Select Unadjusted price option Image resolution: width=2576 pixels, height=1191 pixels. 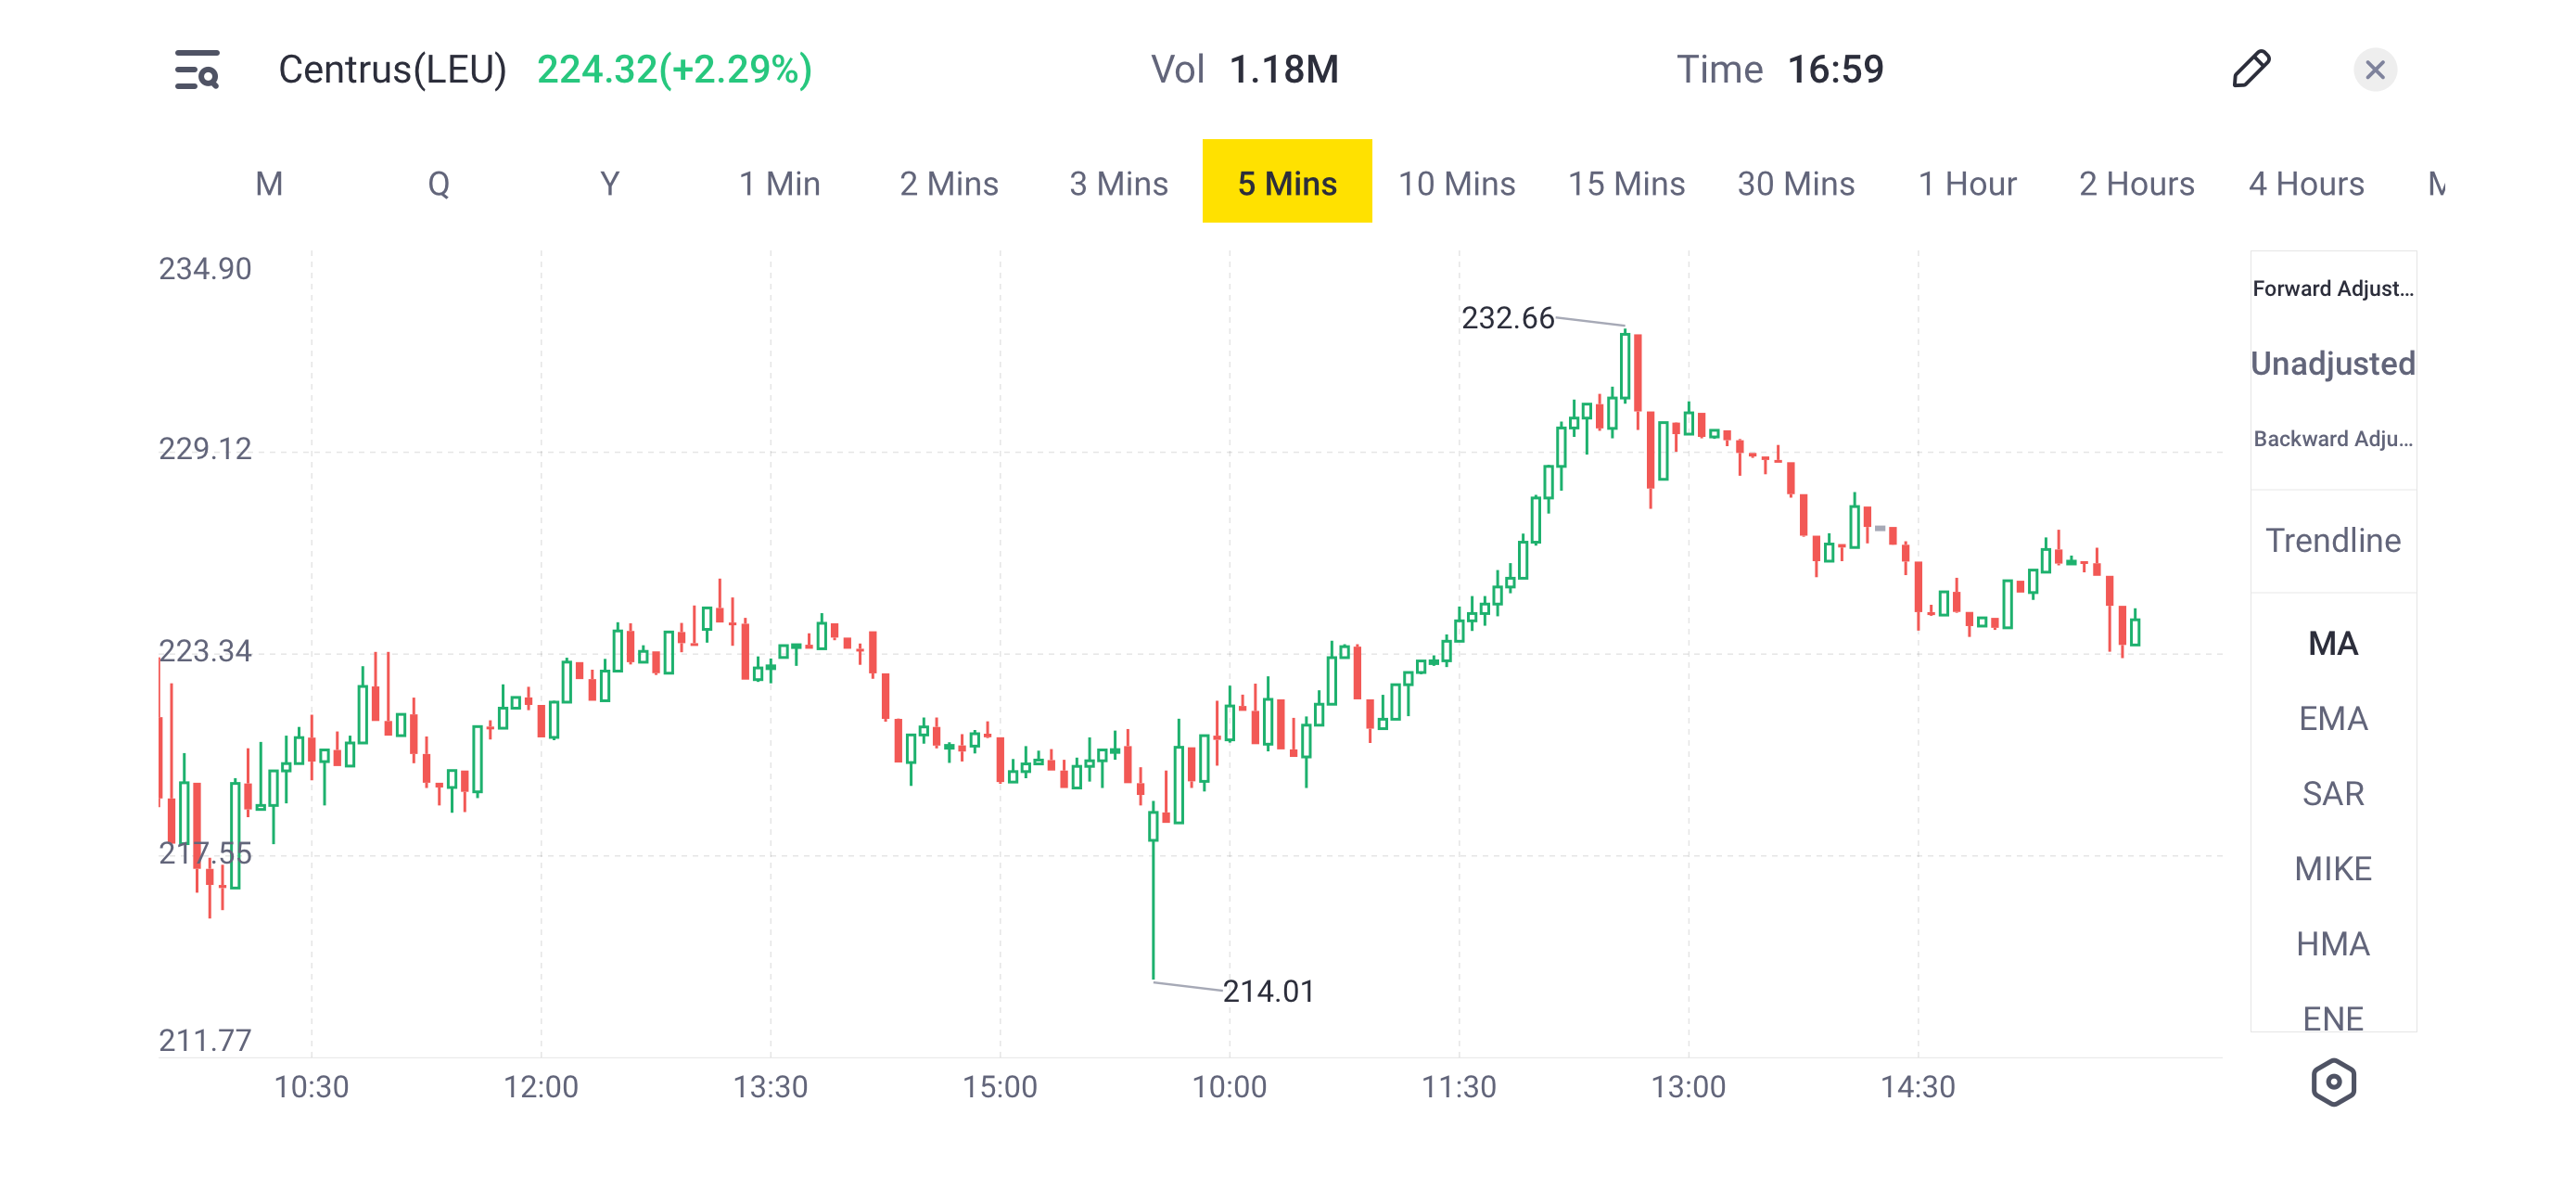click(x=2332, y=363)
